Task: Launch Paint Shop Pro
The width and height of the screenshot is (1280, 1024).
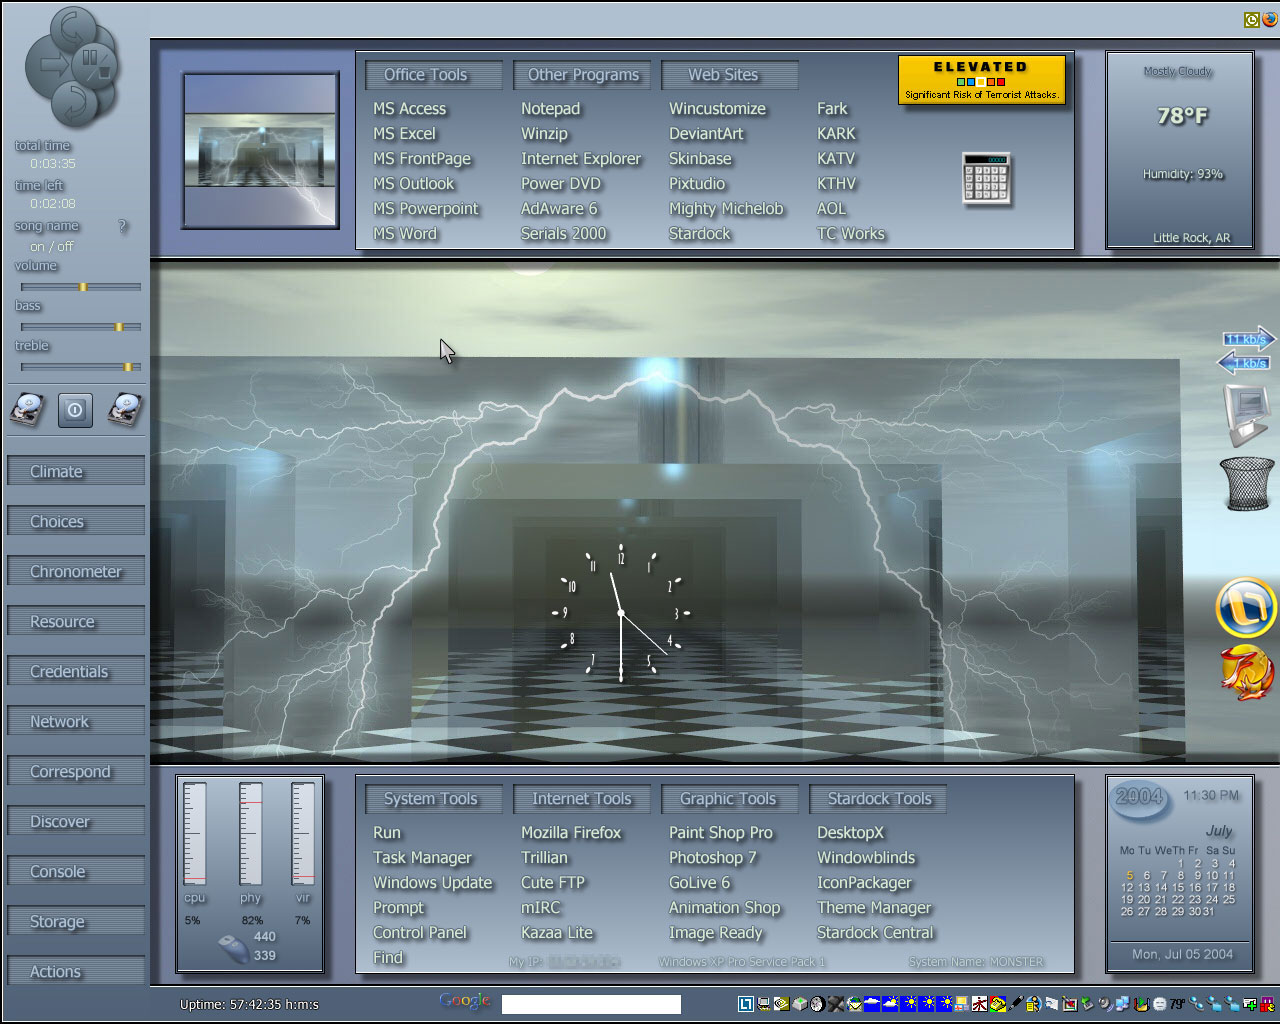Action: [721, 833]
